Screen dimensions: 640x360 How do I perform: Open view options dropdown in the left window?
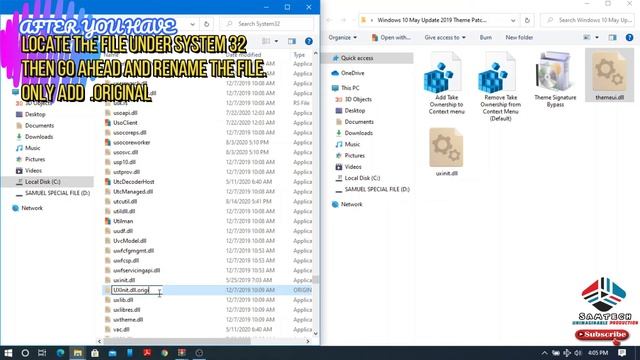coord(276,41)
